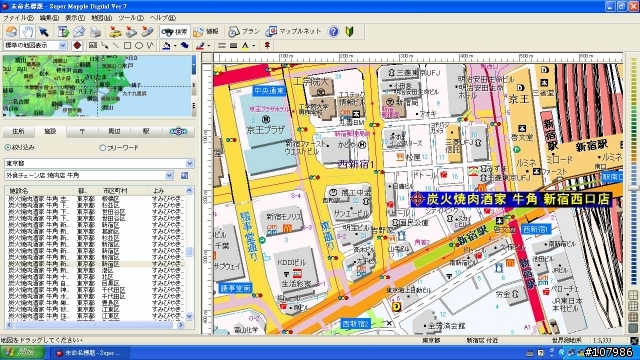Click the 炭火焼肉酒家 牛角 新宿西口店 map label

[x=512, y=199]
